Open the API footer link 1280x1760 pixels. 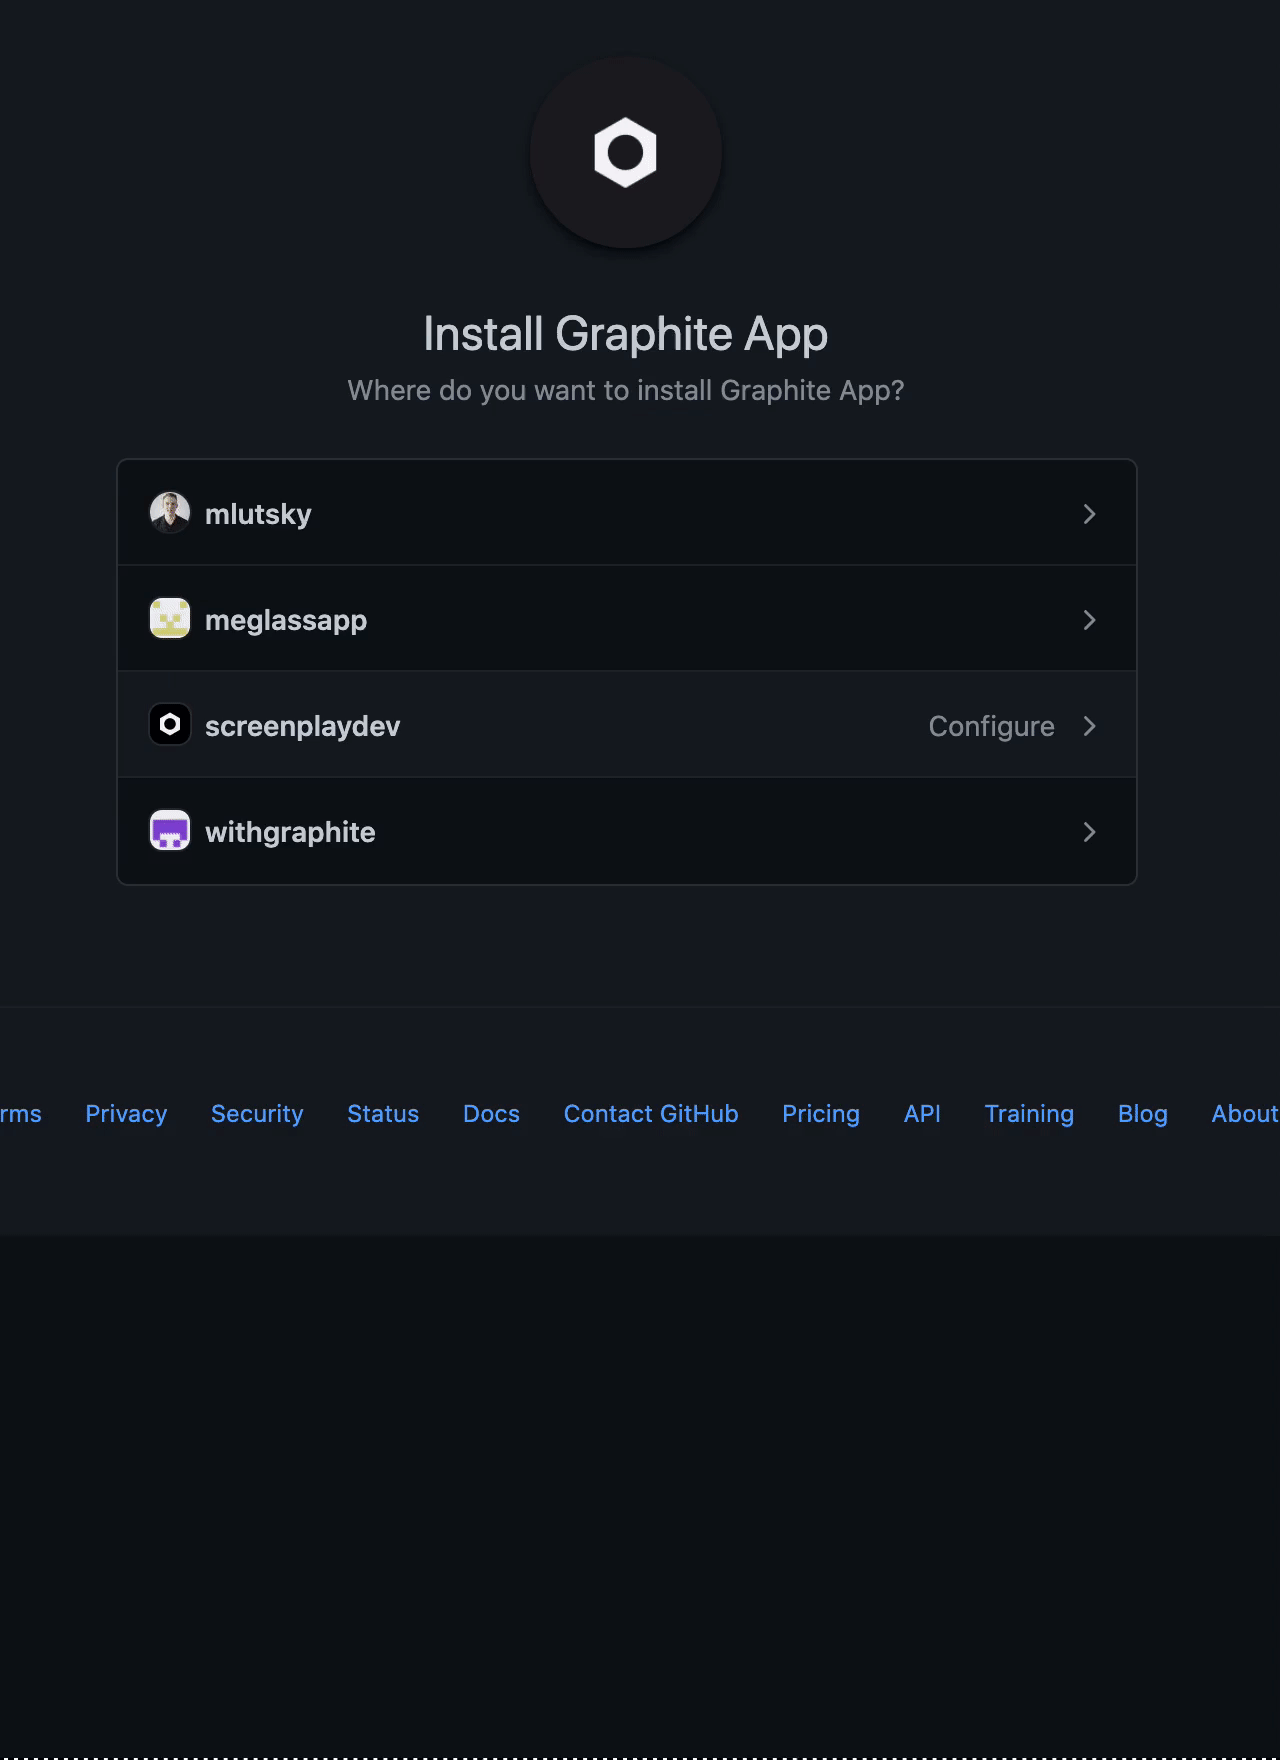tap(922, 1114)
